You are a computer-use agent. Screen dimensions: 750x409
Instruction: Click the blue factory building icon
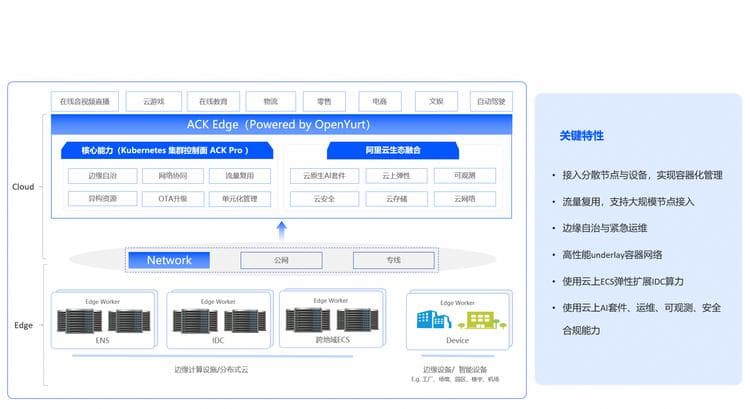click(434, 320)
